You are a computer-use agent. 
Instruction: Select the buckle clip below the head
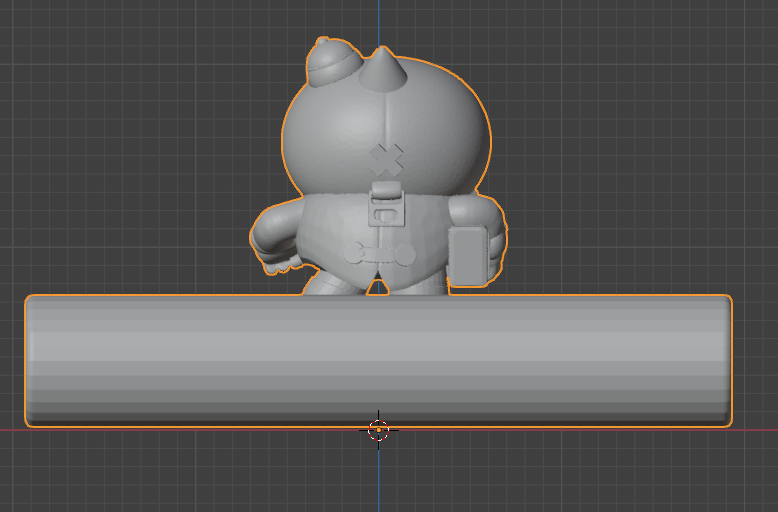tap(384, 207)
